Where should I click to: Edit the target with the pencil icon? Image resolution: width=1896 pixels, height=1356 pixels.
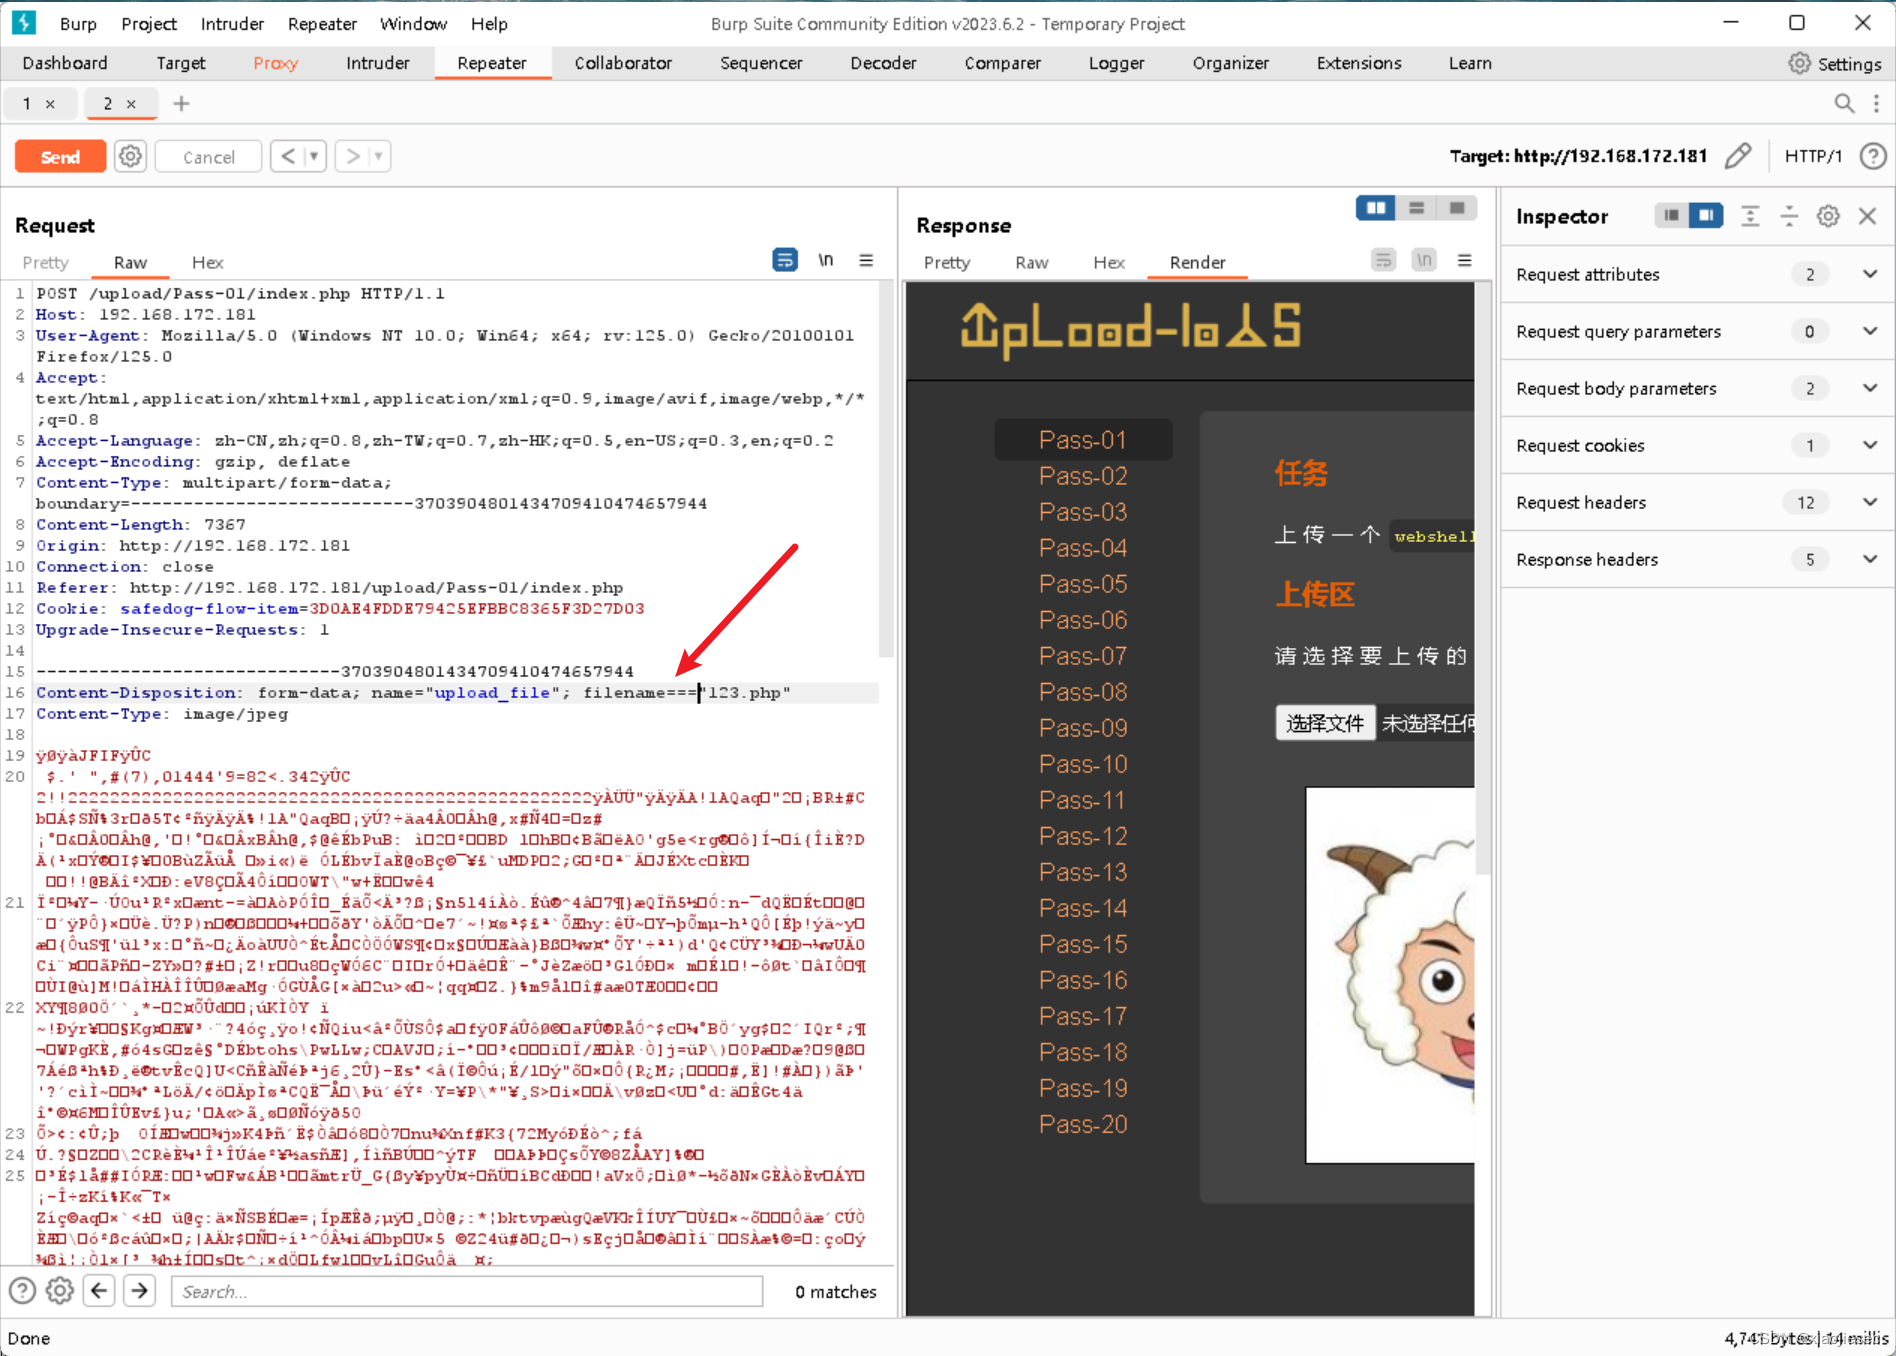1738,156
